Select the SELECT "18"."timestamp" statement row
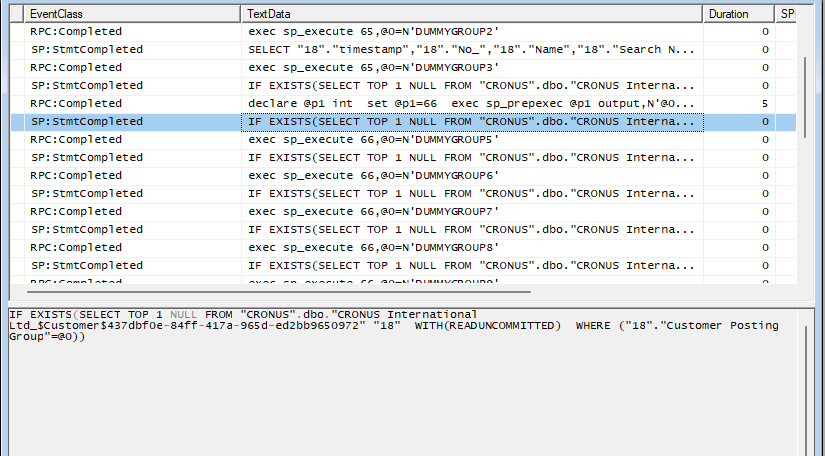This screenshot has height=456, width=825. [403, 49]
